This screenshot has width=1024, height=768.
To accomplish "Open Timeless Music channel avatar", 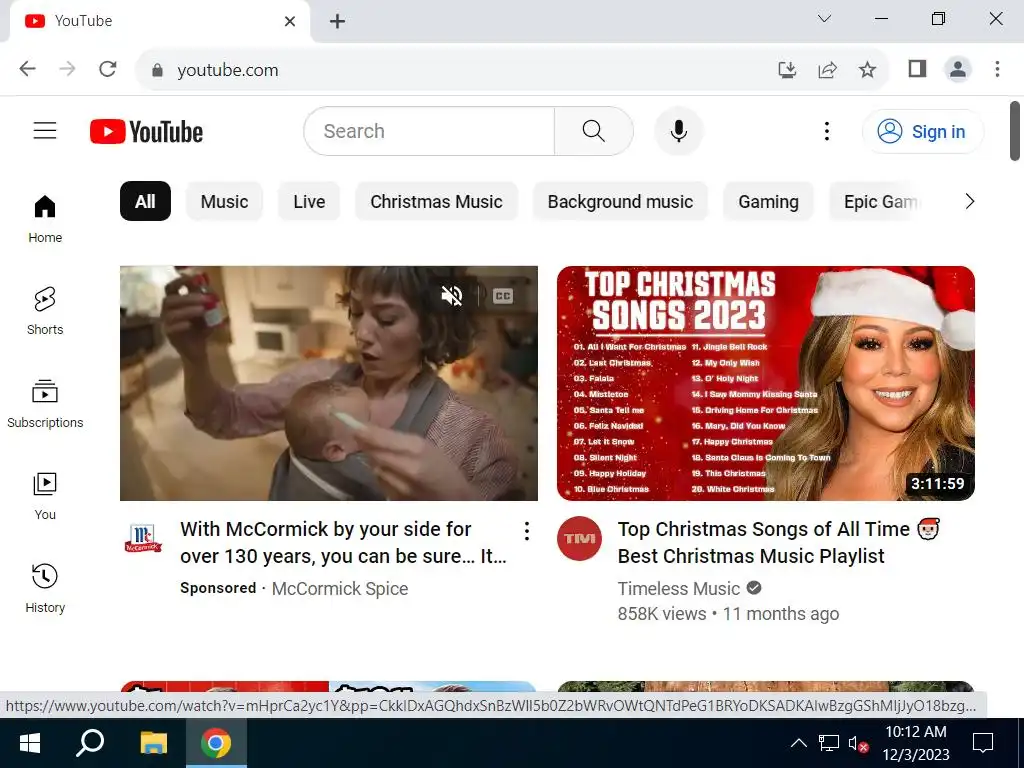I will click(x=579, y=538).
